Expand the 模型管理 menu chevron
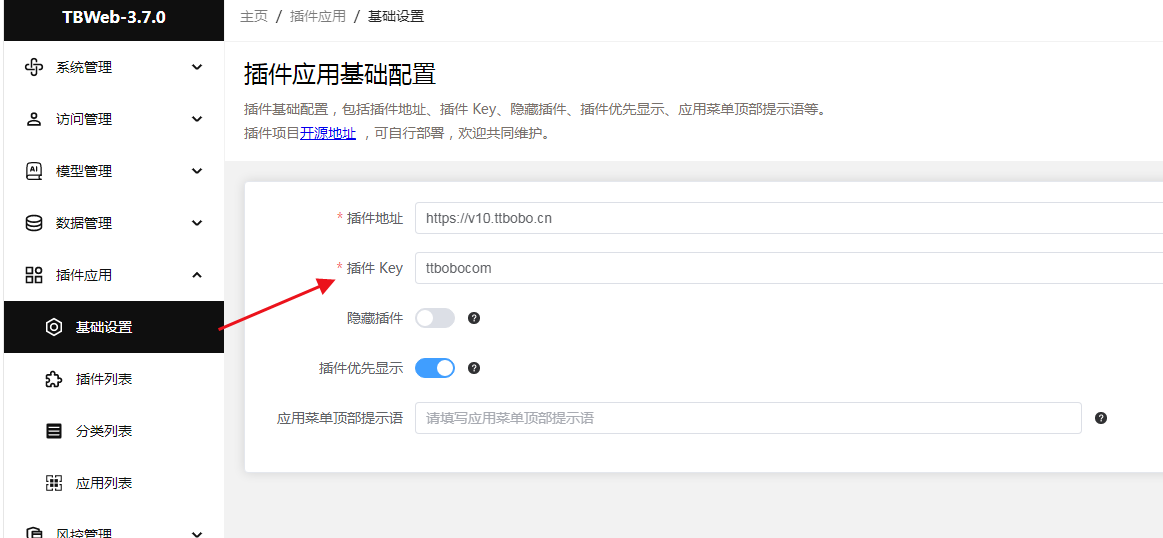The height and width of the screenshot is (538, 1163). coord(197,171)
